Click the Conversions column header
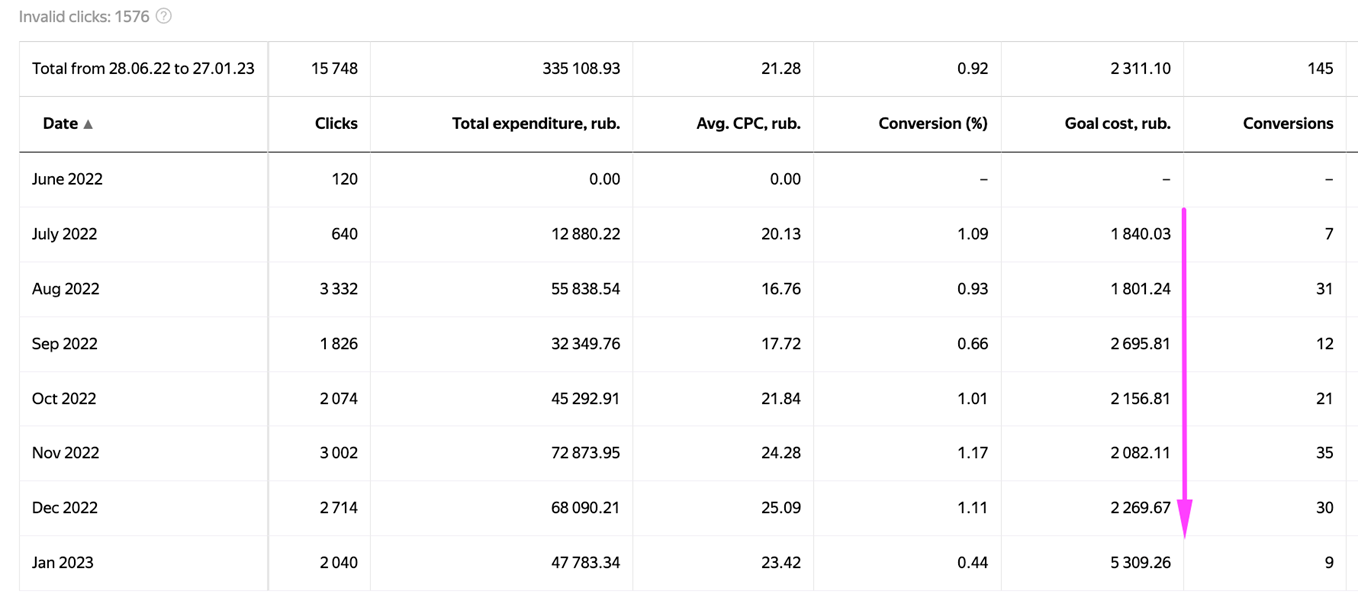 coord(1287,124)
